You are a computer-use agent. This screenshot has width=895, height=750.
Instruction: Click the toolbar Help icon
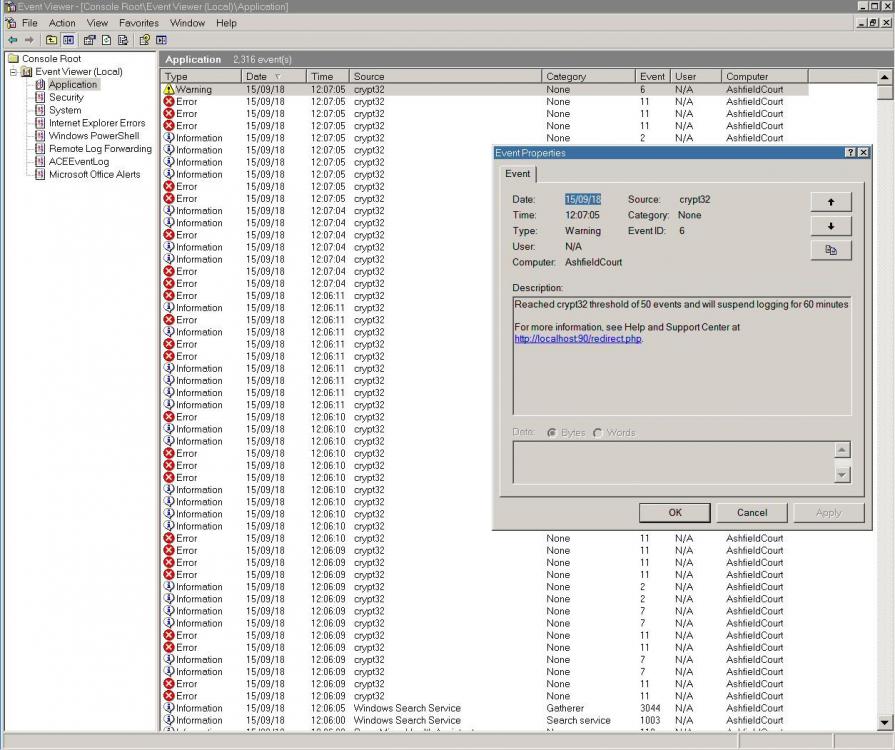click(x=144, y=40)
